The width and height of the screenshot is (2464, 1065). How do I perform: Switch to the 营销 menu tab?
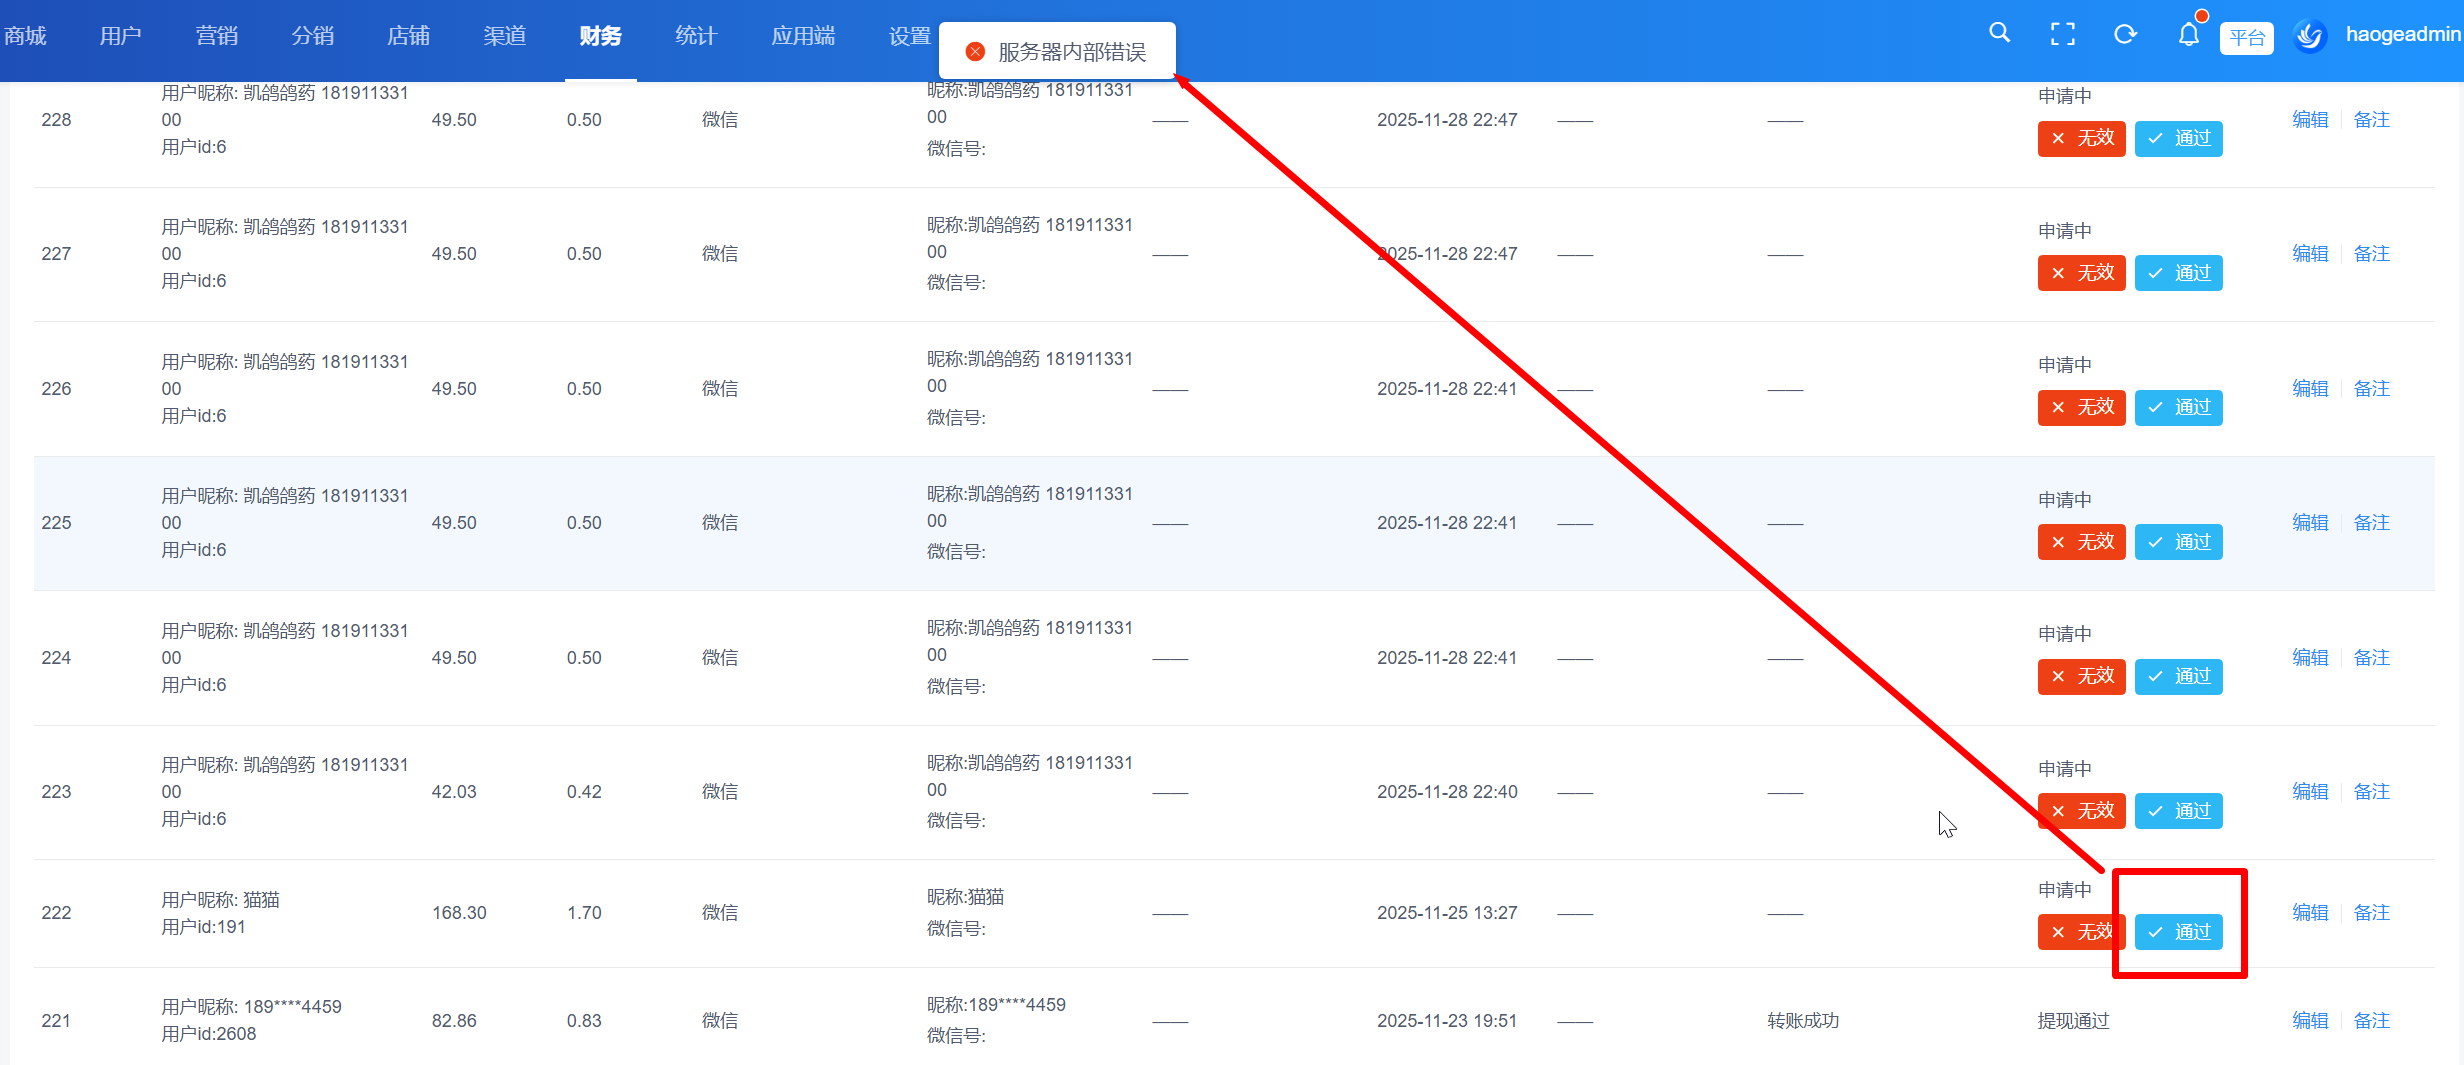coord(217,36)
